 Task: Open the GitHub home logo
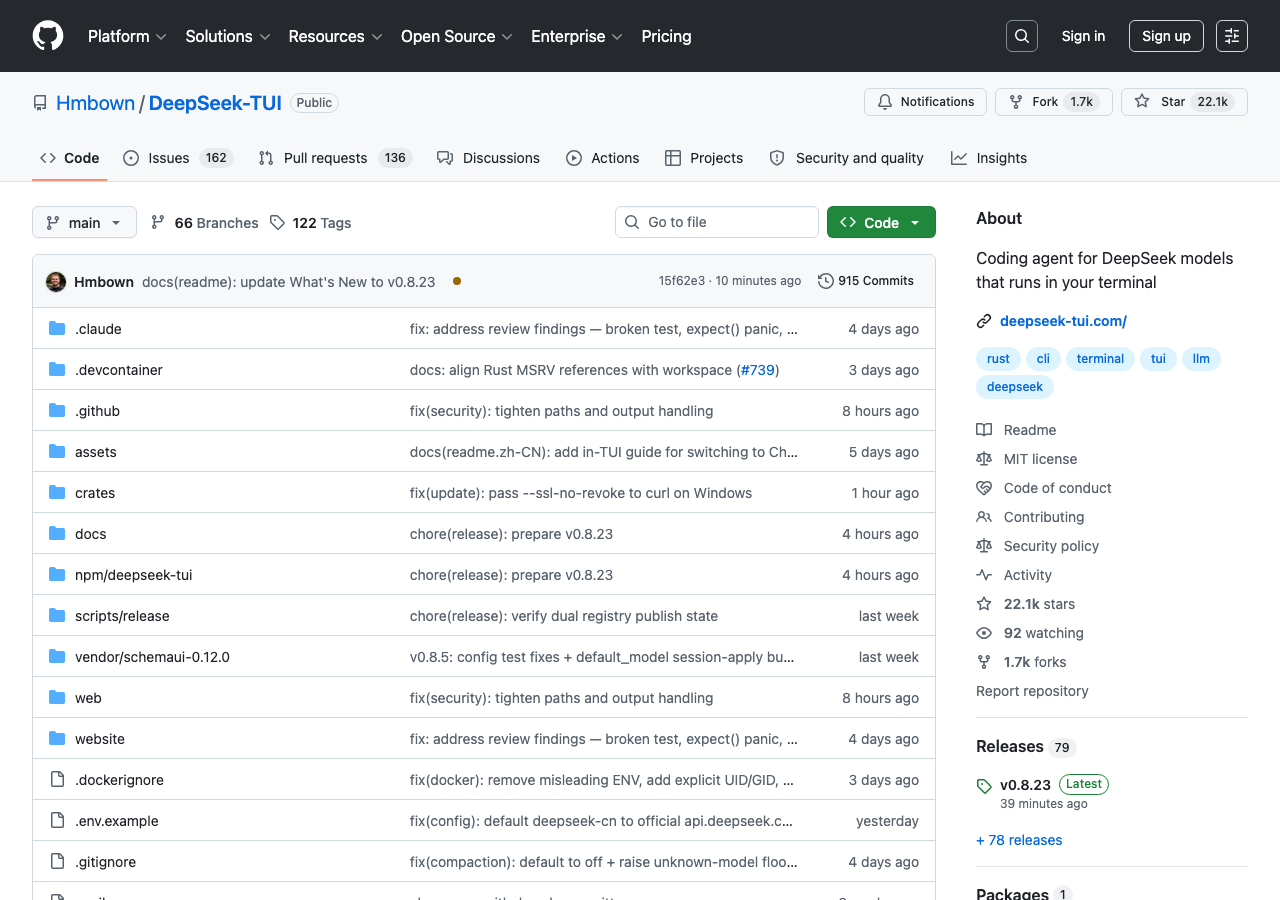(48, 36)
